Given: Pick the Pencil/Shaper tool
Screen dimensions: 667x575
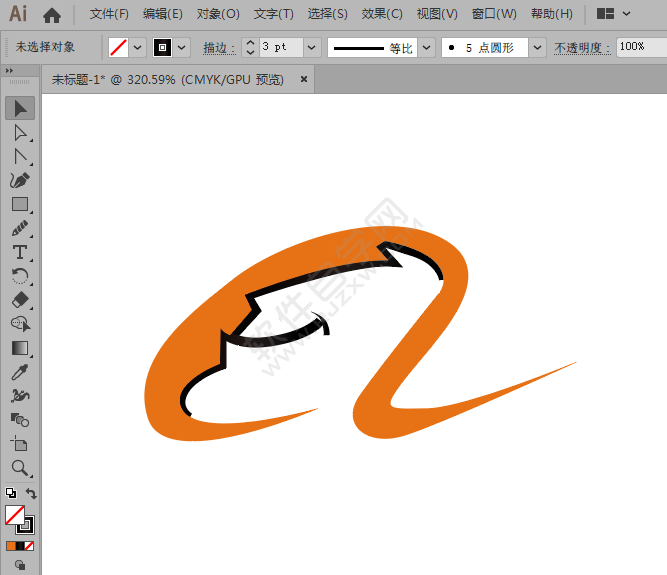Looking at the screenshot, I should [x=20, y=228].
